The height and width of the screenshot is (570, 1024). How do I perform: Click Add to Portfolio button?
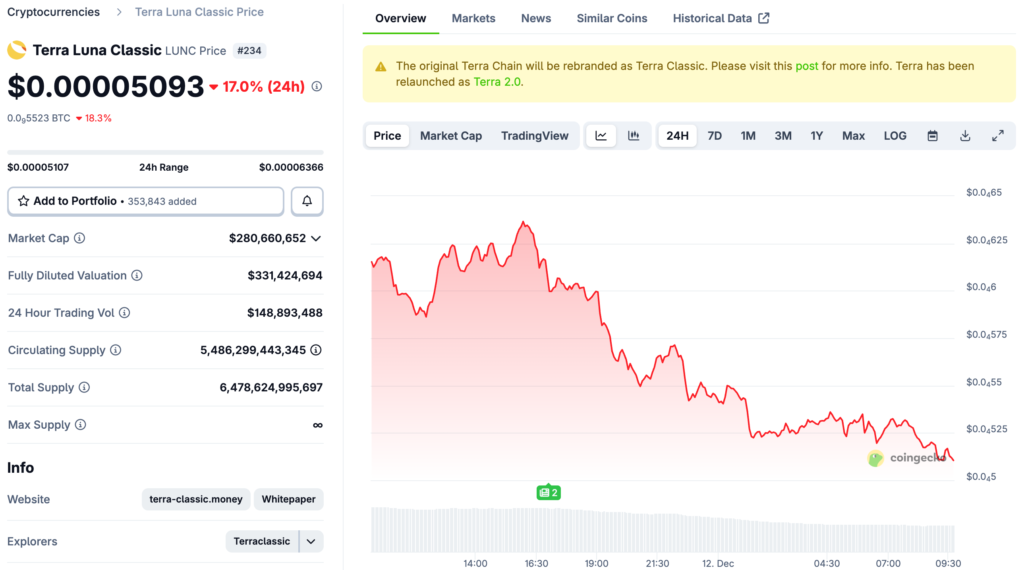click(145, 201)
